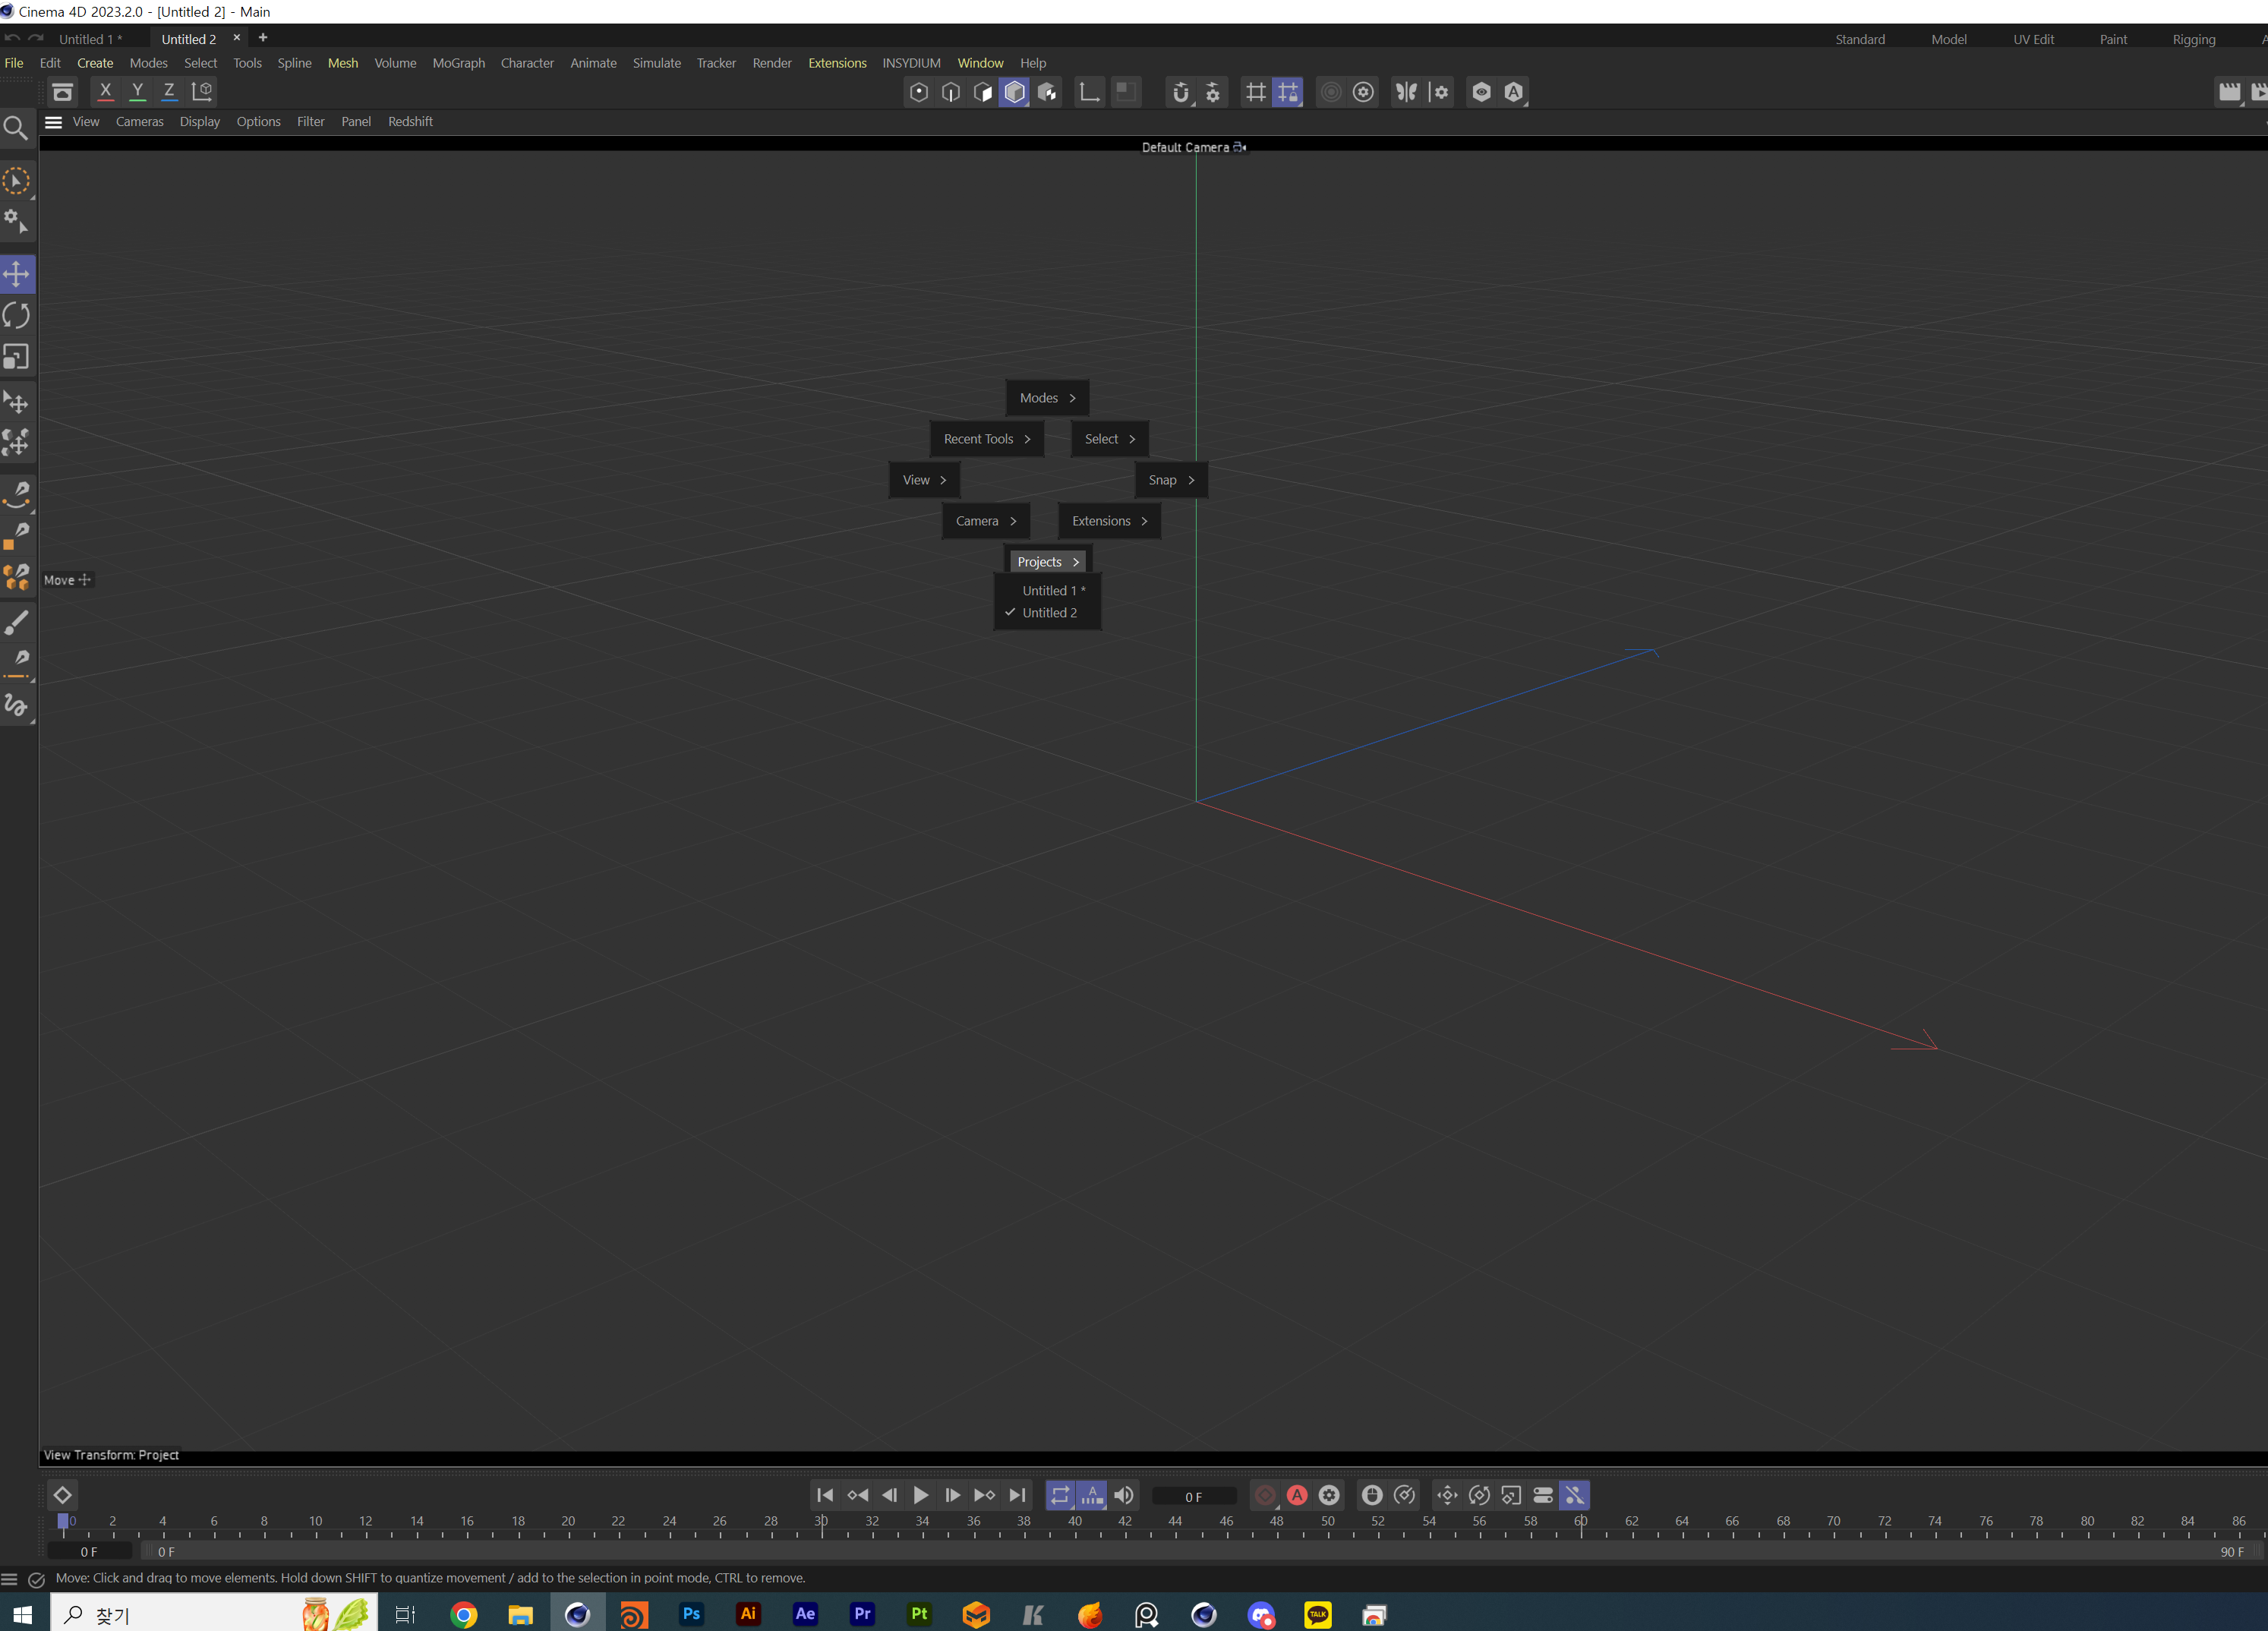Toggle timeline sound speaker
The width and height of the screenshot is (2268, 1631).
[x=1124, y=1495]
